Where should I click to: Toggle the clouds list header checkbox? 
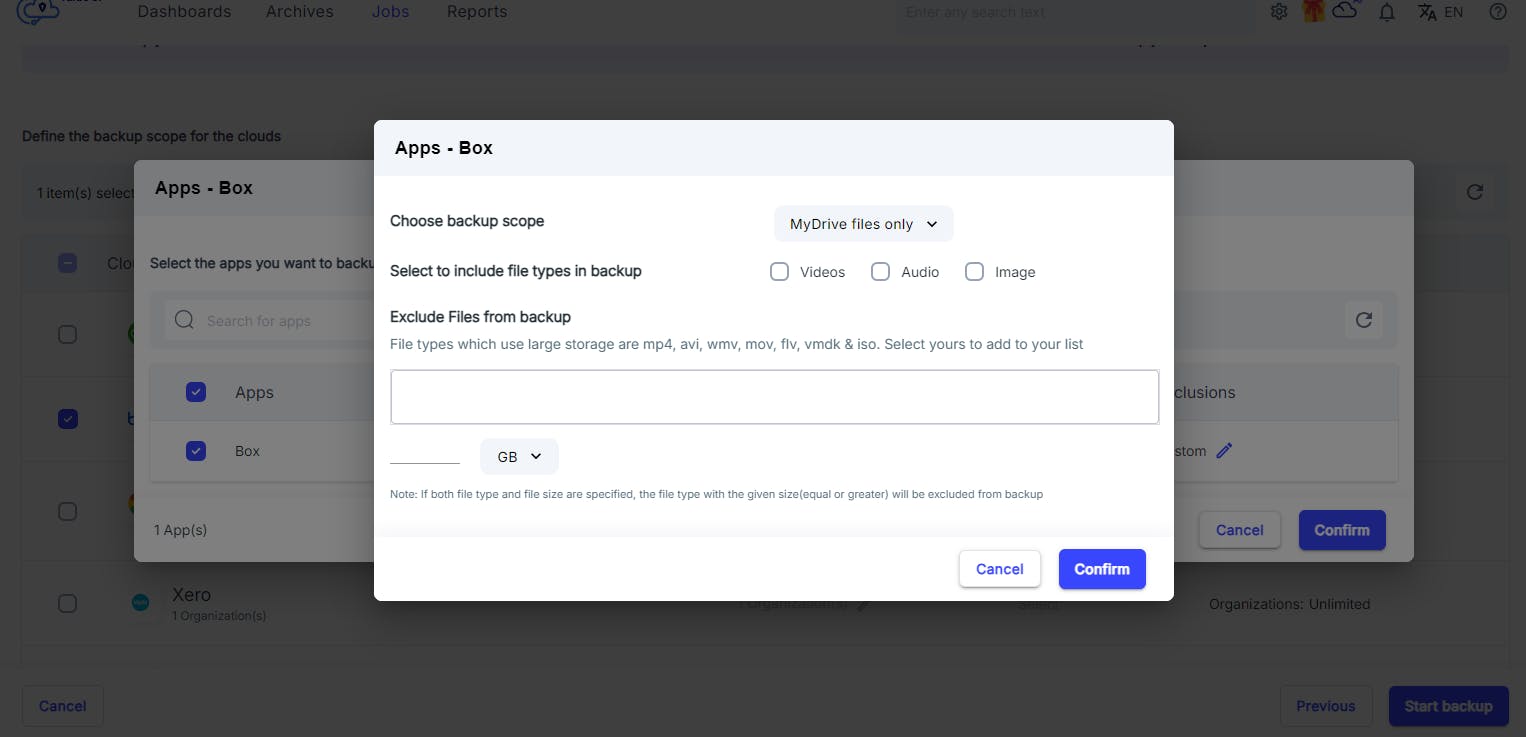[67, 264]
